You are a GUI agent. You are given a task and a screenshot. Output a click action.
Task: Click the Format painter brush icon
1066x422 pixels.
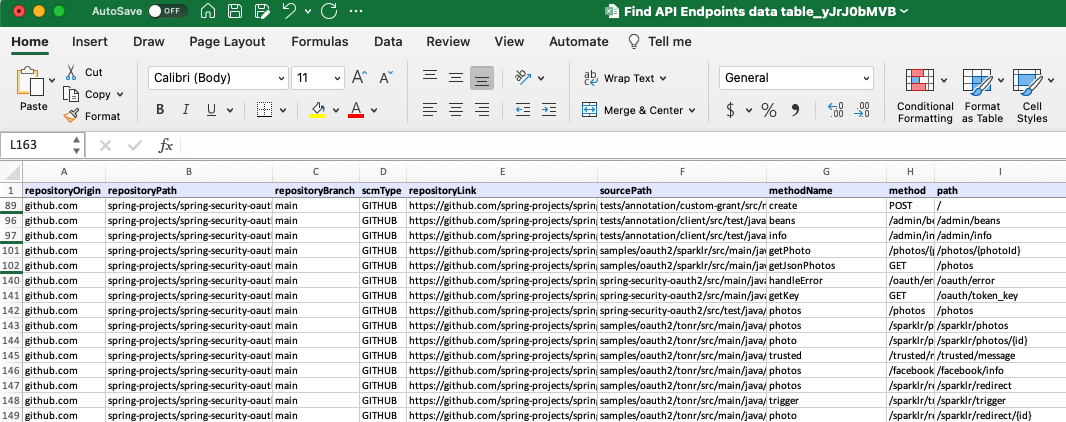[71, 116]
